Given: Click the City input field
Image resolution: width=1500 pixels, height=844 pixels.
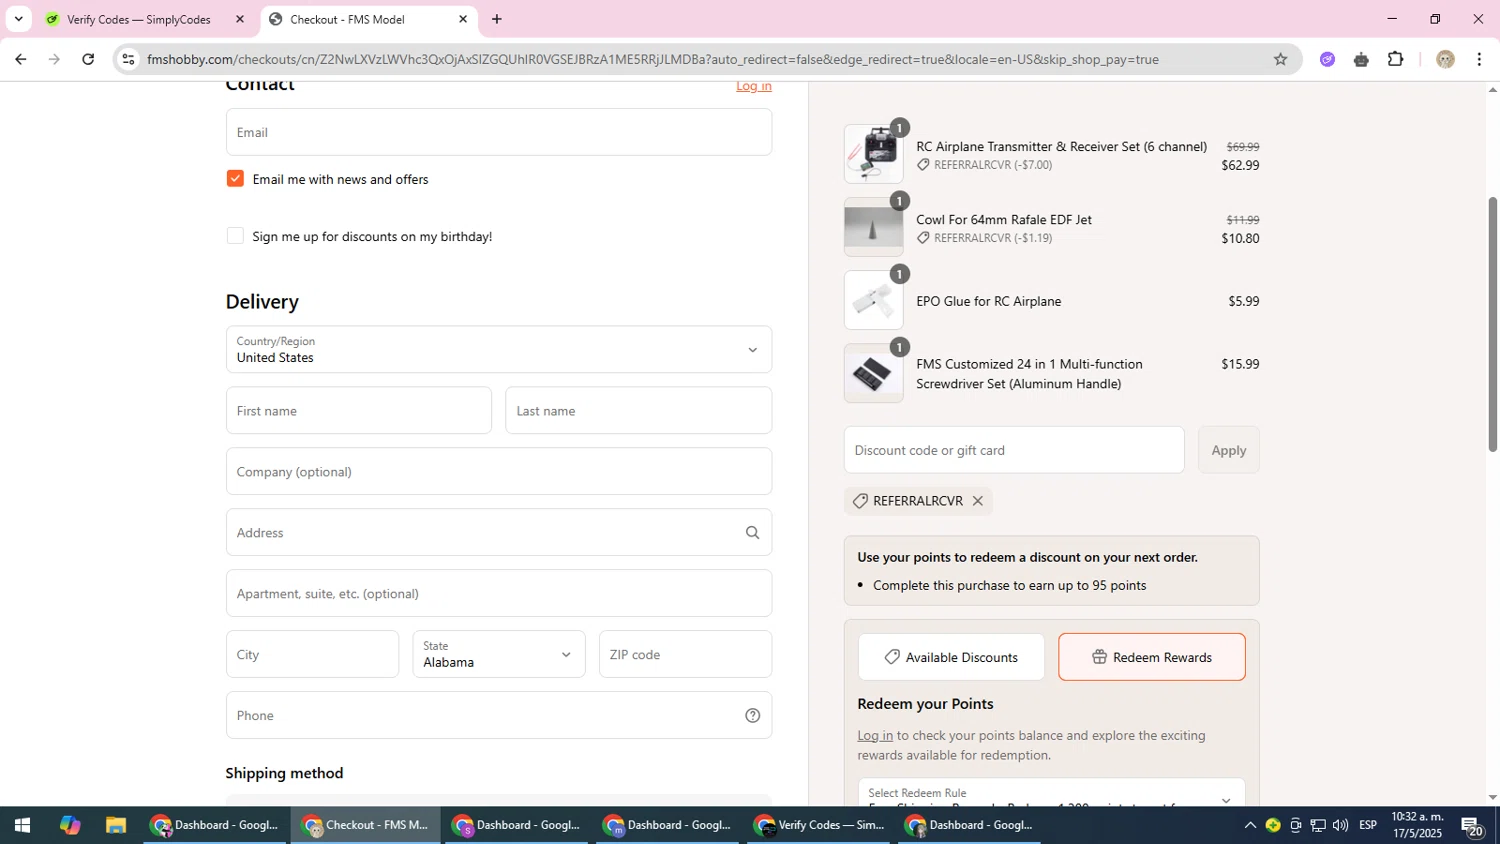Looking at the screenshot, I should pos(312,654).
